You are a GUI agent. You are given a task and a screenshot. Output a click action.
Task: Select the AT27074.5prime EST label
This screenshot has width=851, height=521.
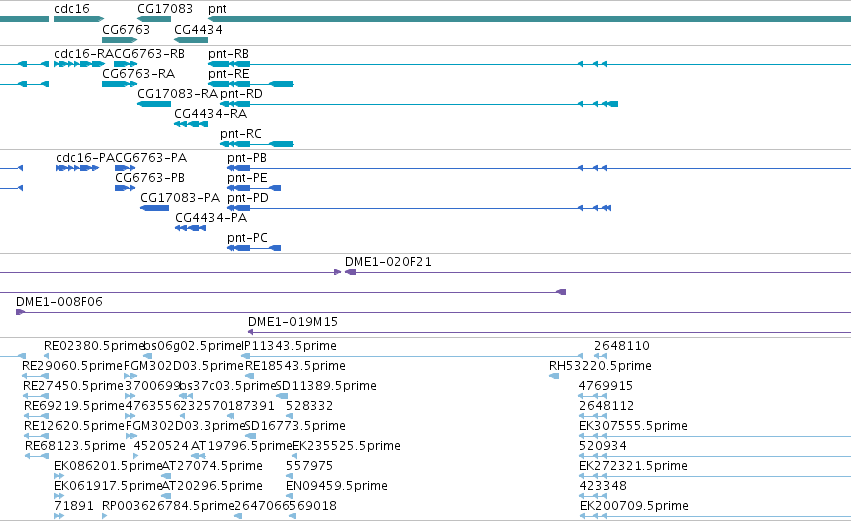(212, 466)
